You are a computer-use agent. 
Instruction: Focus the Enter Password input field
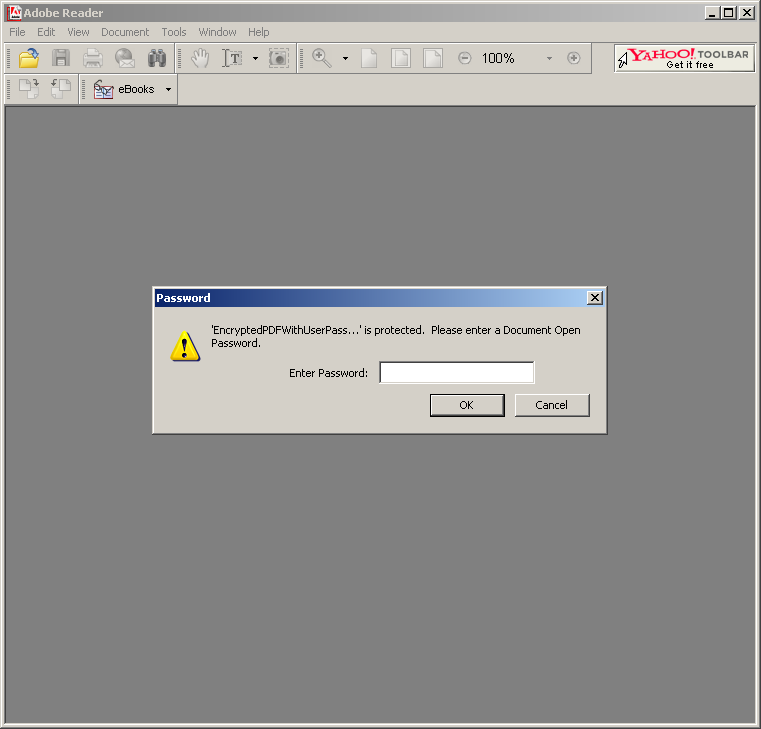point(457,373)
